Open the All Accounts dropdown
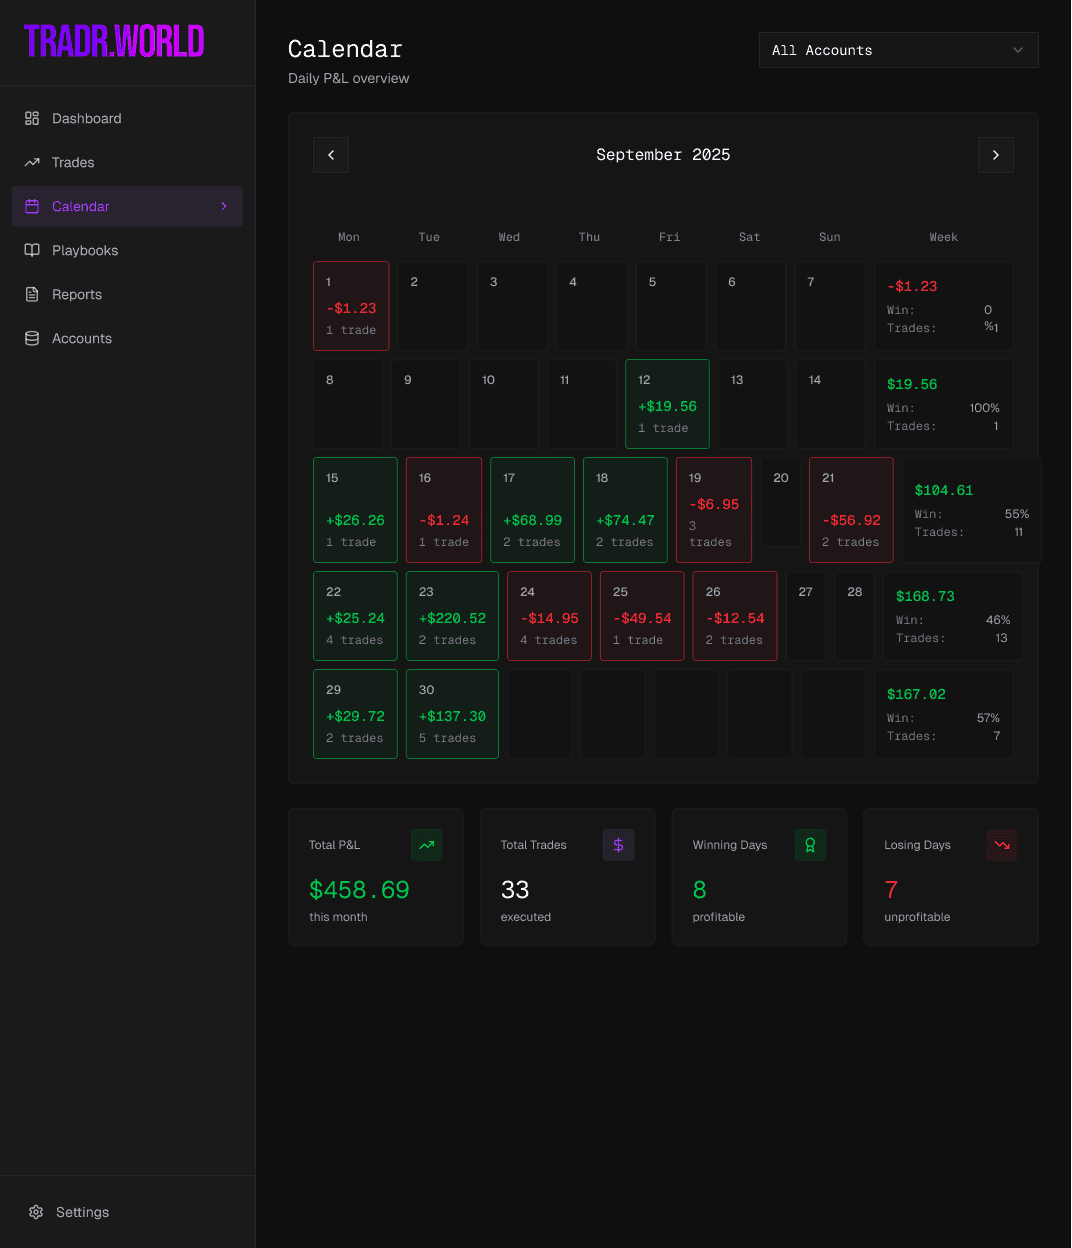 (x=897, y=50)
